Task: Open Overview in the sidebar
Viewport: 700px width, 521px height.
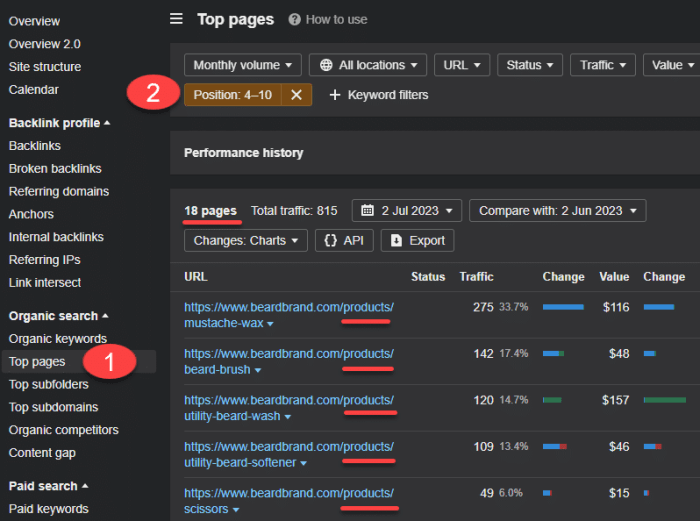Action: 34,21
